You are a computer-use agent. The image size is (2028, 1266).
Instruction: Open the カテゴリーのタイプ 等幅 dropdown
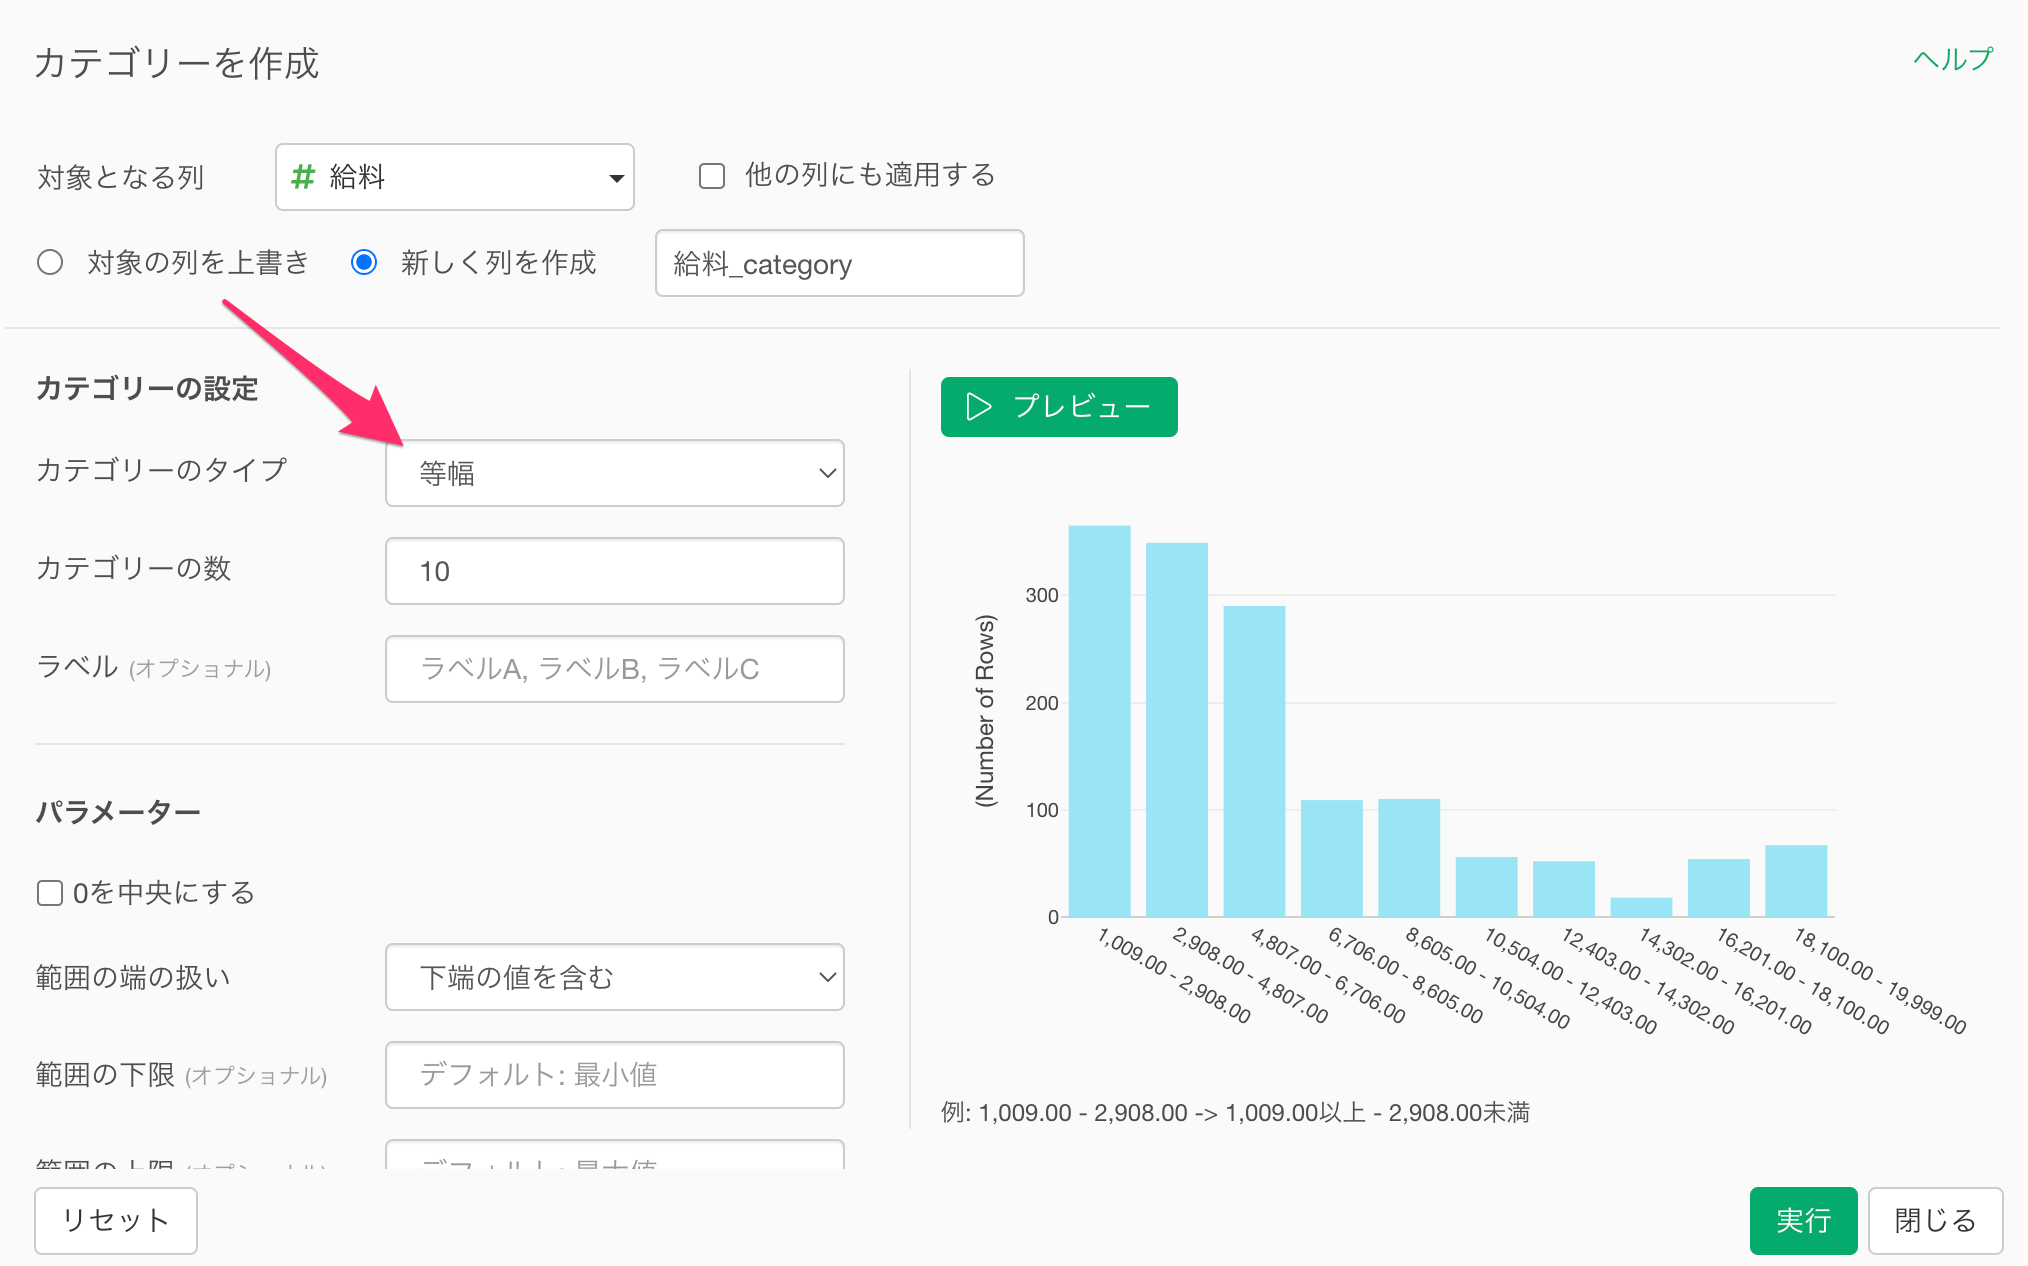point(615,473)
